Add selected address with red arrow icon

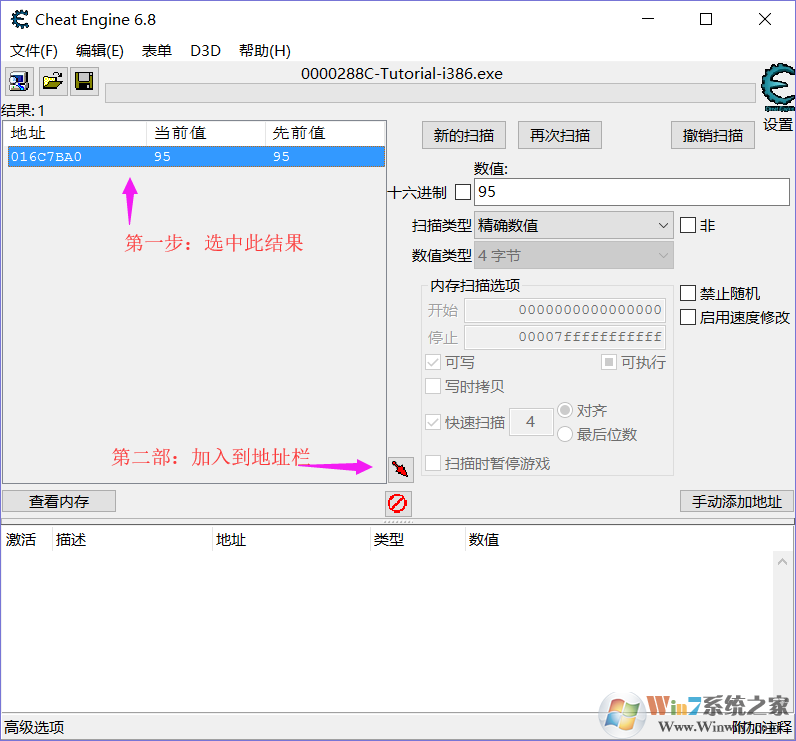[401, 469]
